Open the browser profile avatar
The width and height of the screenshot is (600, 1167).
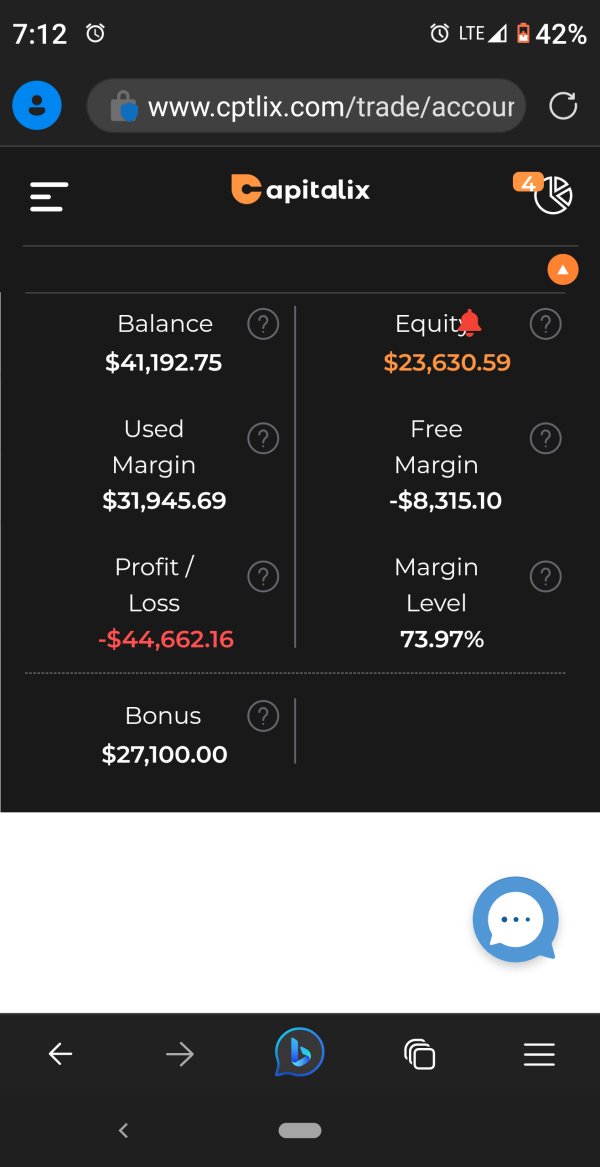tap(37, 106)
